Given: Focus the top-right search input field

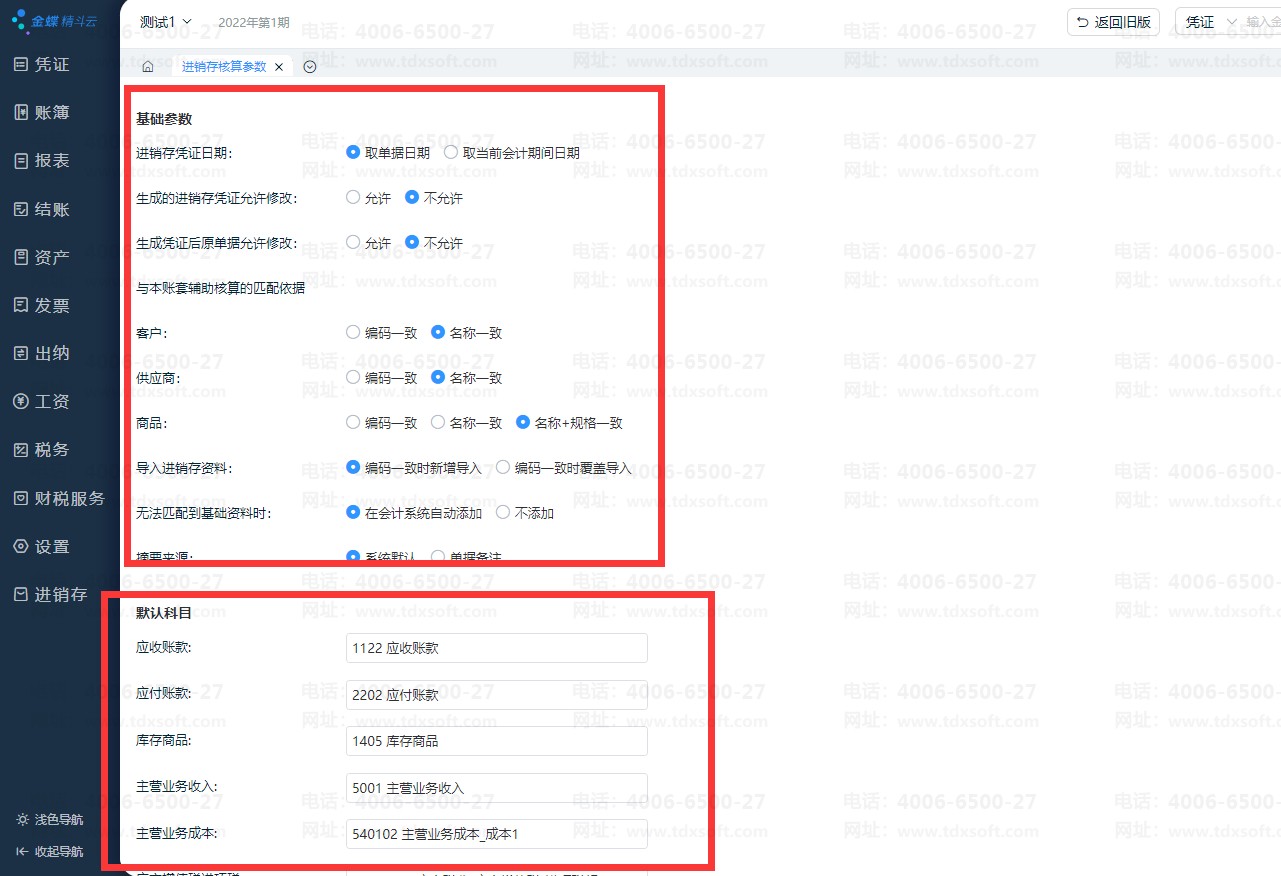Looking at the screenshot, I should (1262, 21).
